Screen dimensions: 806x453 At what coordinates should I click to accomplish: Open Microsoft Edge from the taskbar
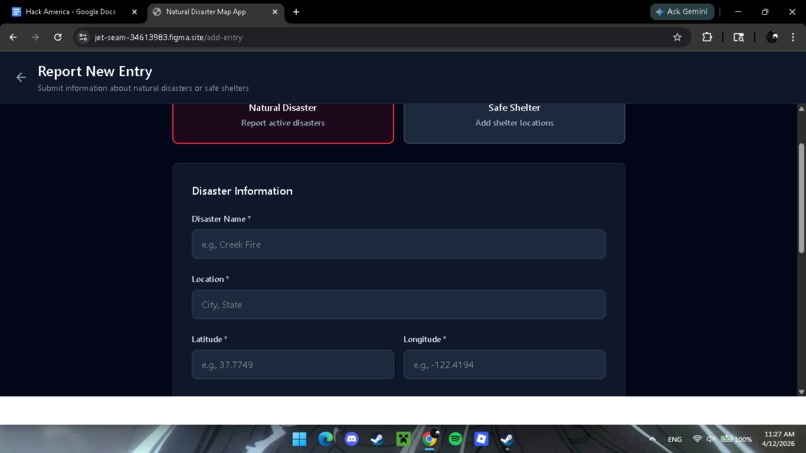325,439
